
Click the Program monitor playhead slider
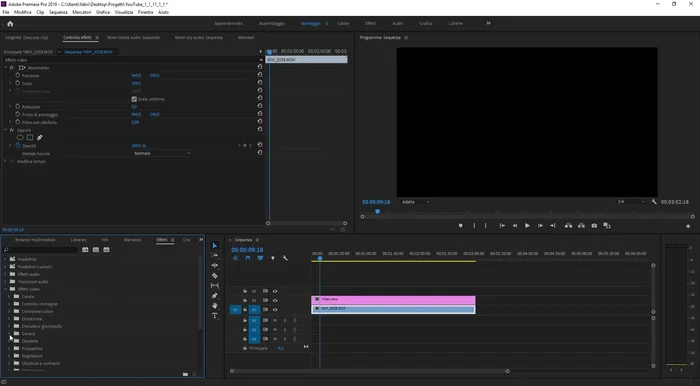[x=377, y=212]
